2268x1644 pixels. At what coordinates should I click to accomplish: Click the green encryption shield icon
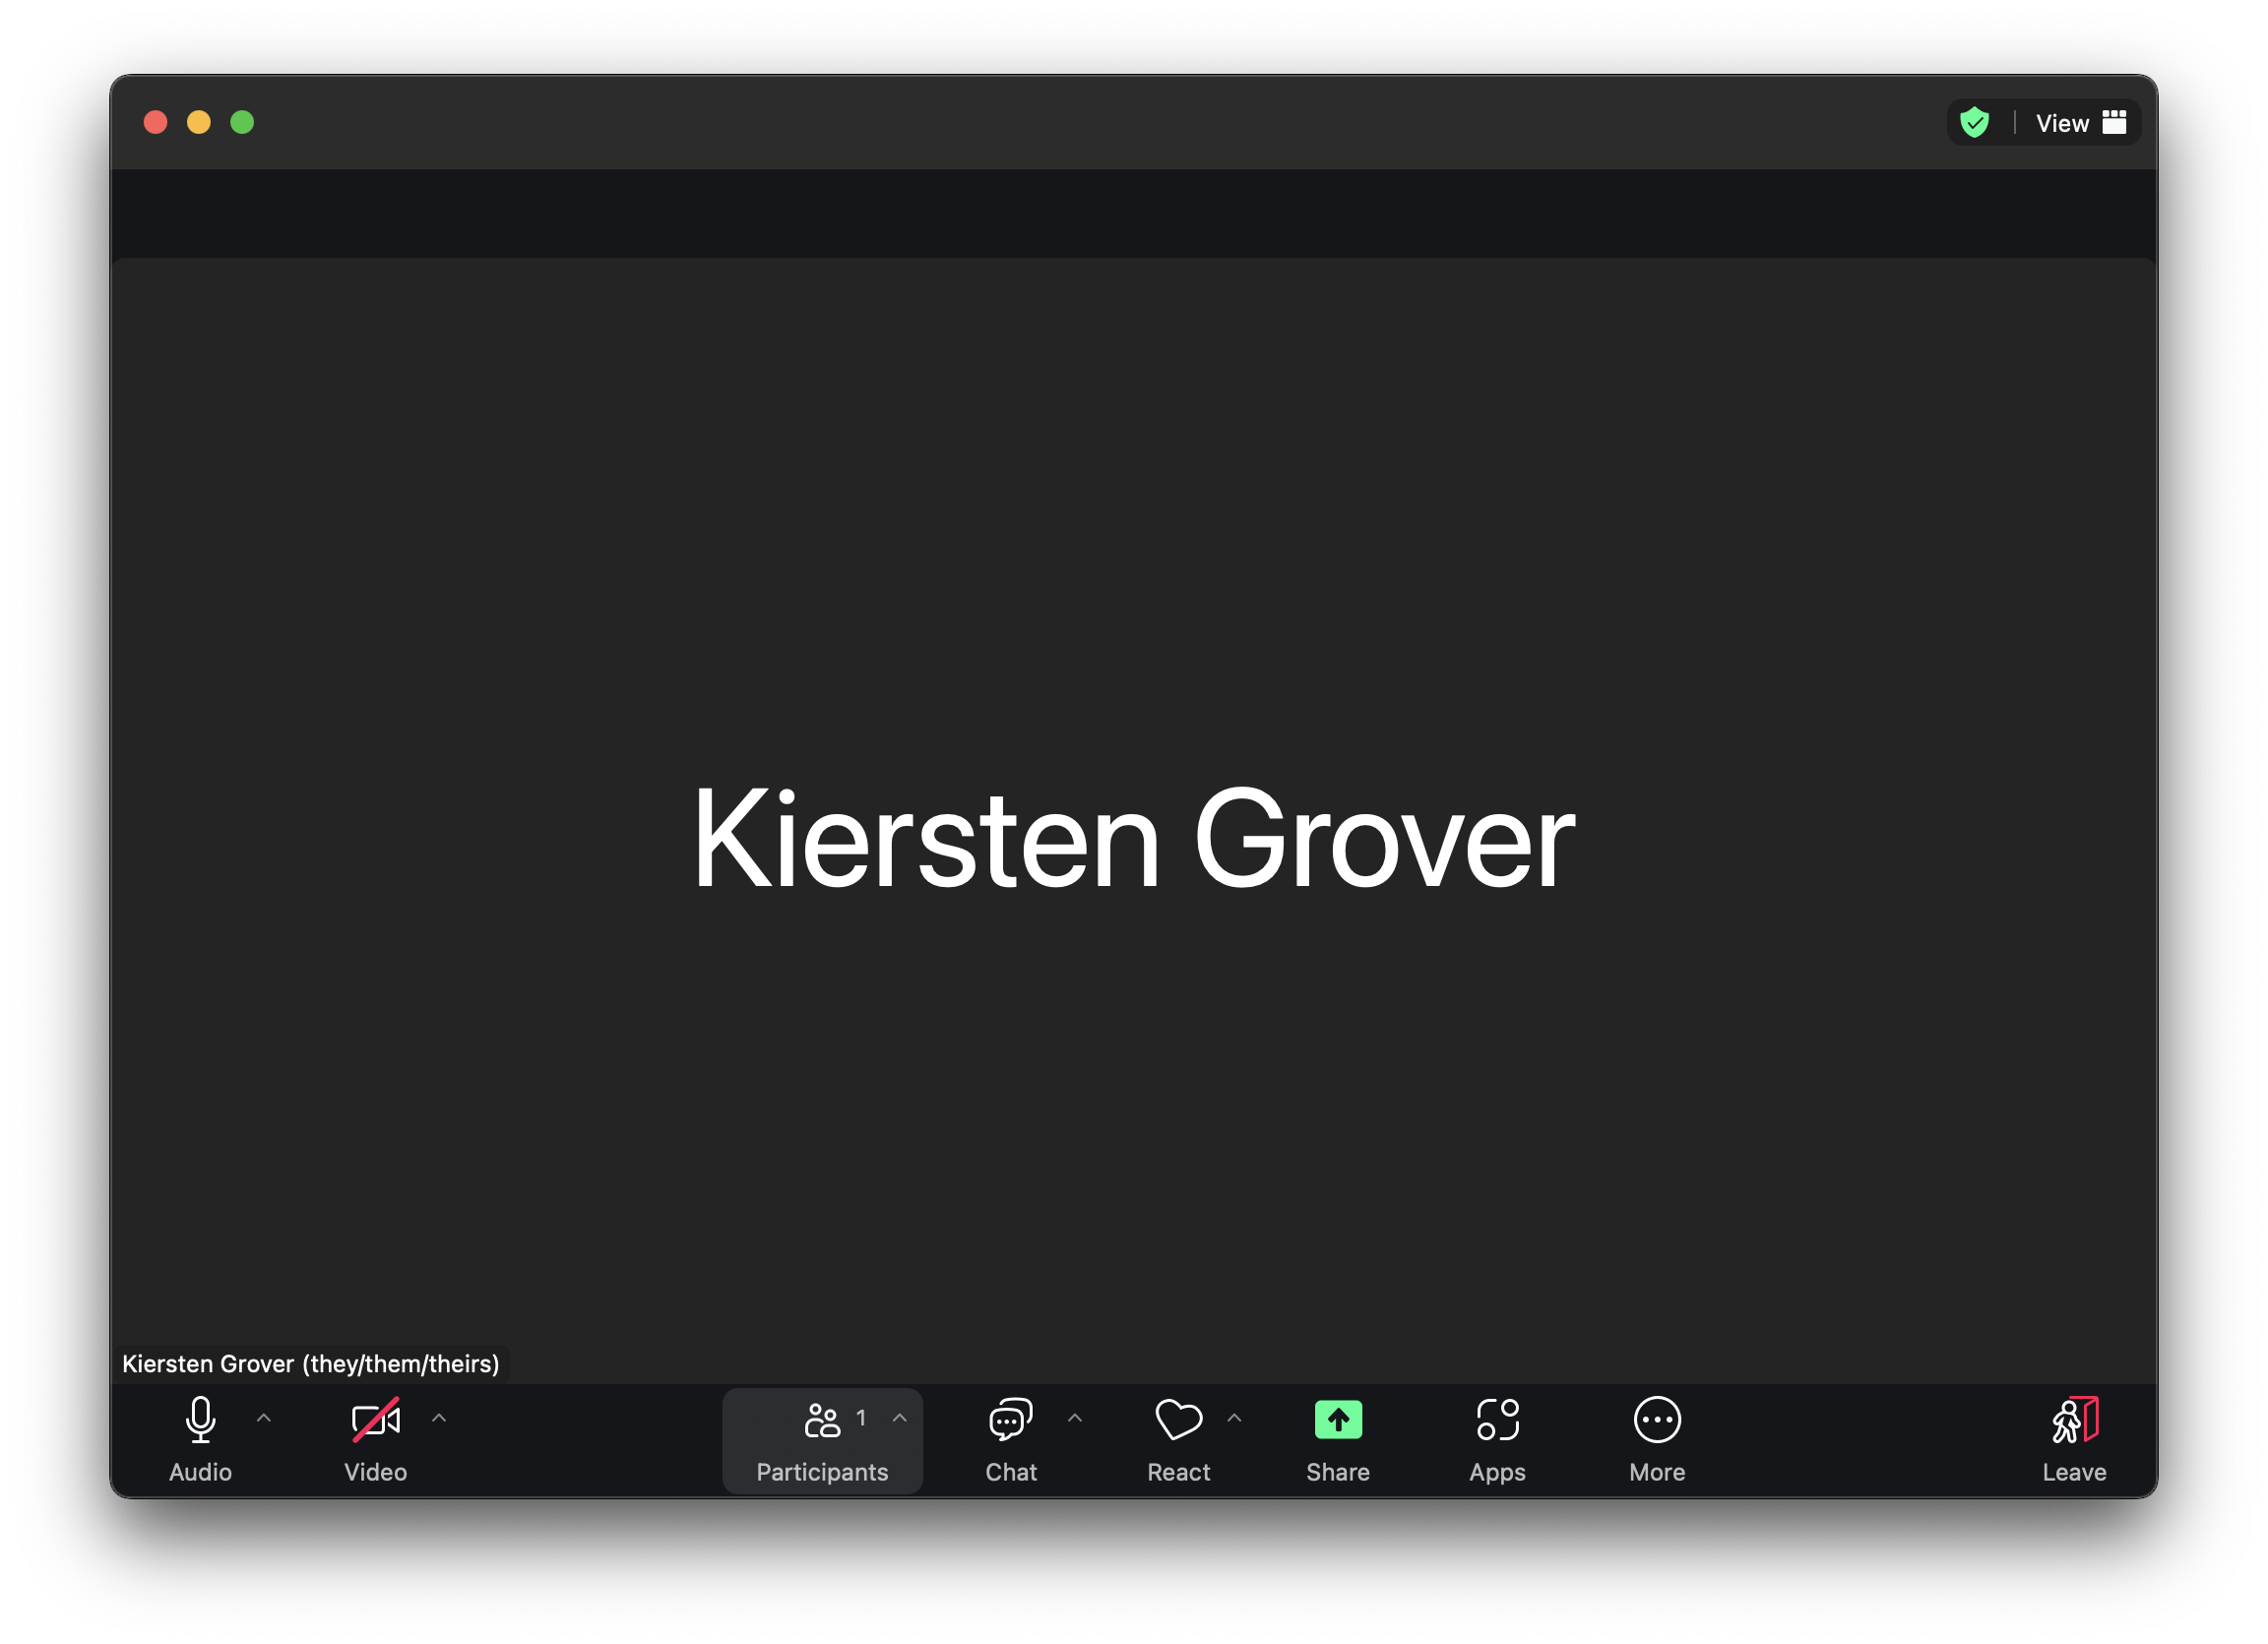tap(1974, 123)
